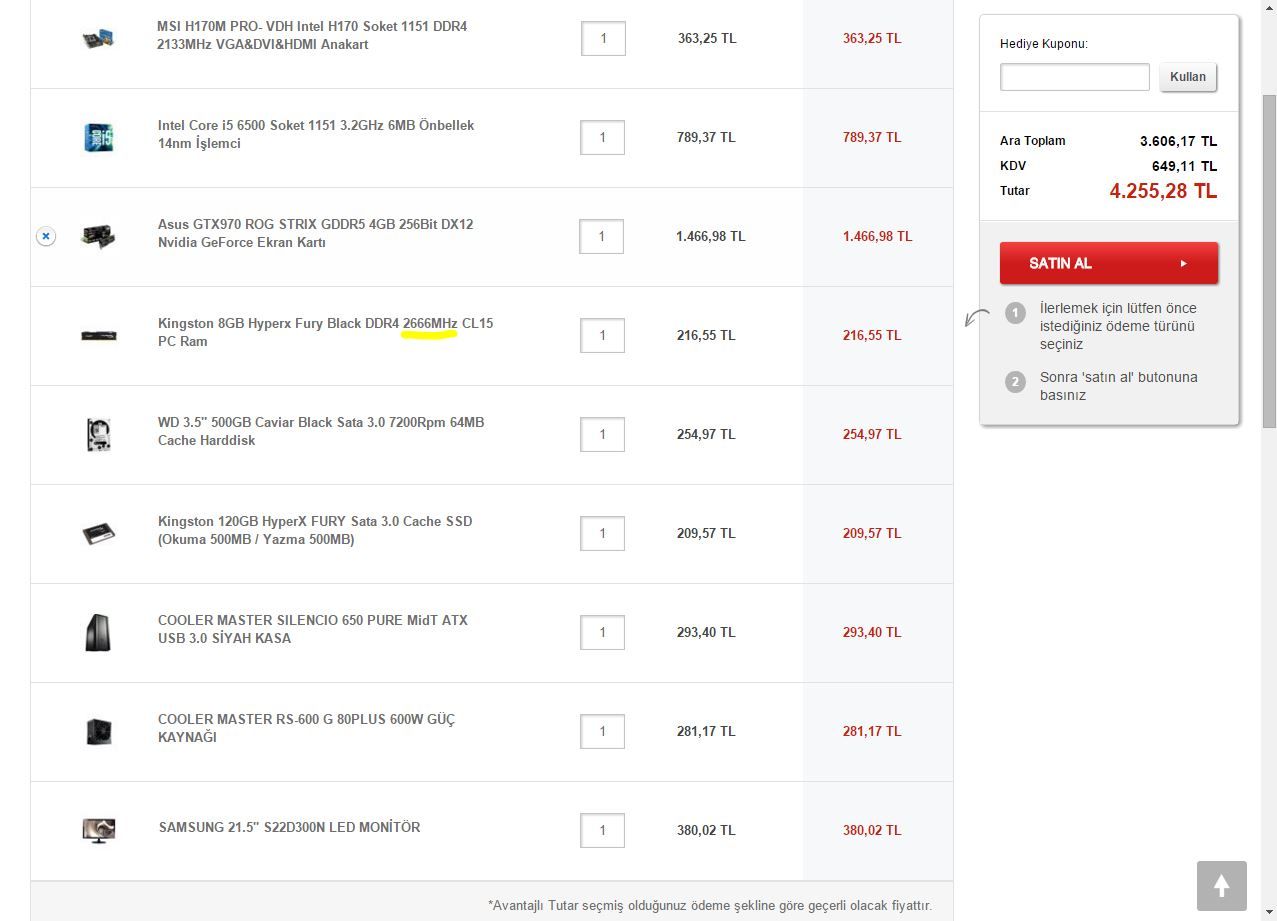Focus the Hediye Kuponu input field
Viewport: 1277px width, 921px height.
[1075, 77]
